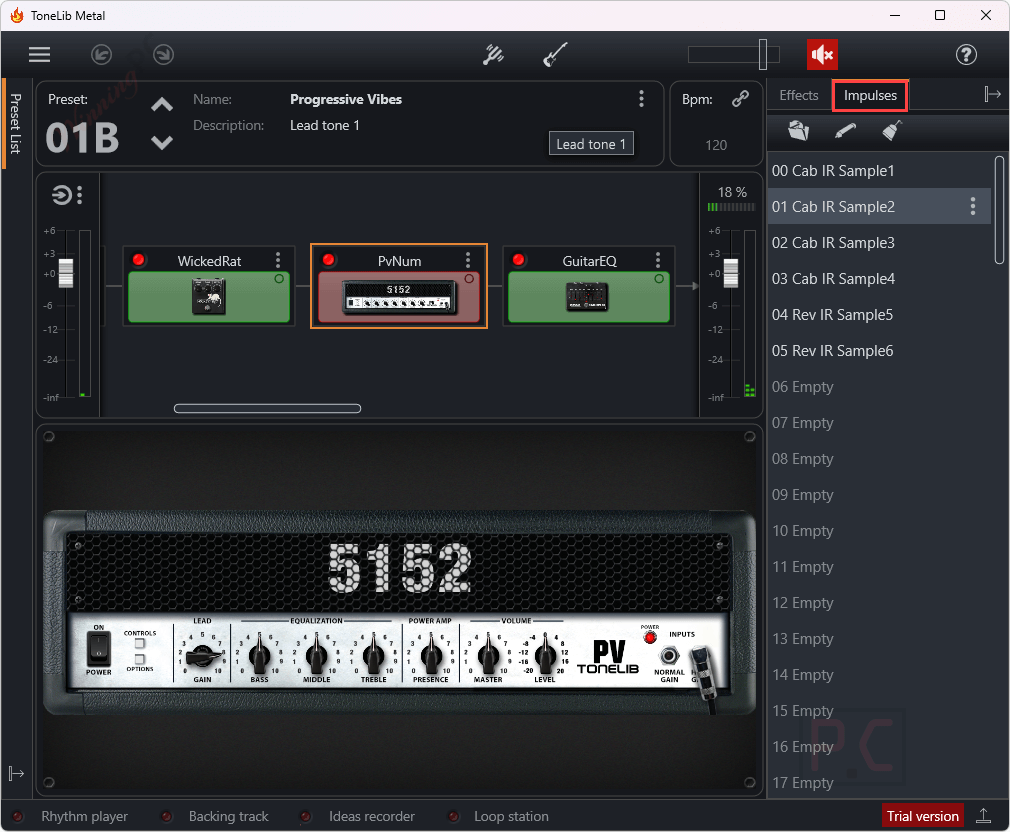
Task: Toggle GuitarEQ red power LED
Action: tap(519, 260)
